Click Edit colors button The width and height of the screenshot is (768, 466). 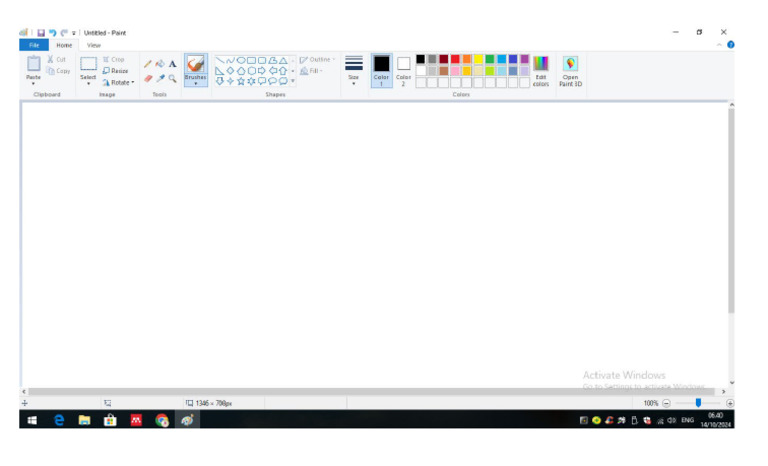[x=541, y=71]
